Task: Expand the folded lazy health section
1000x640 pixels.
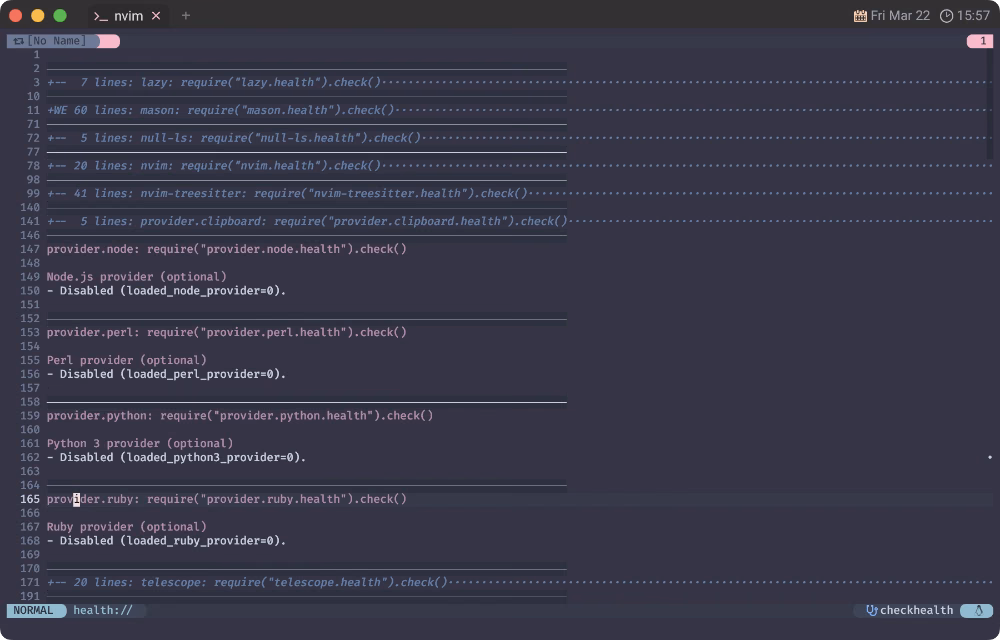Action: pos(520,82)
